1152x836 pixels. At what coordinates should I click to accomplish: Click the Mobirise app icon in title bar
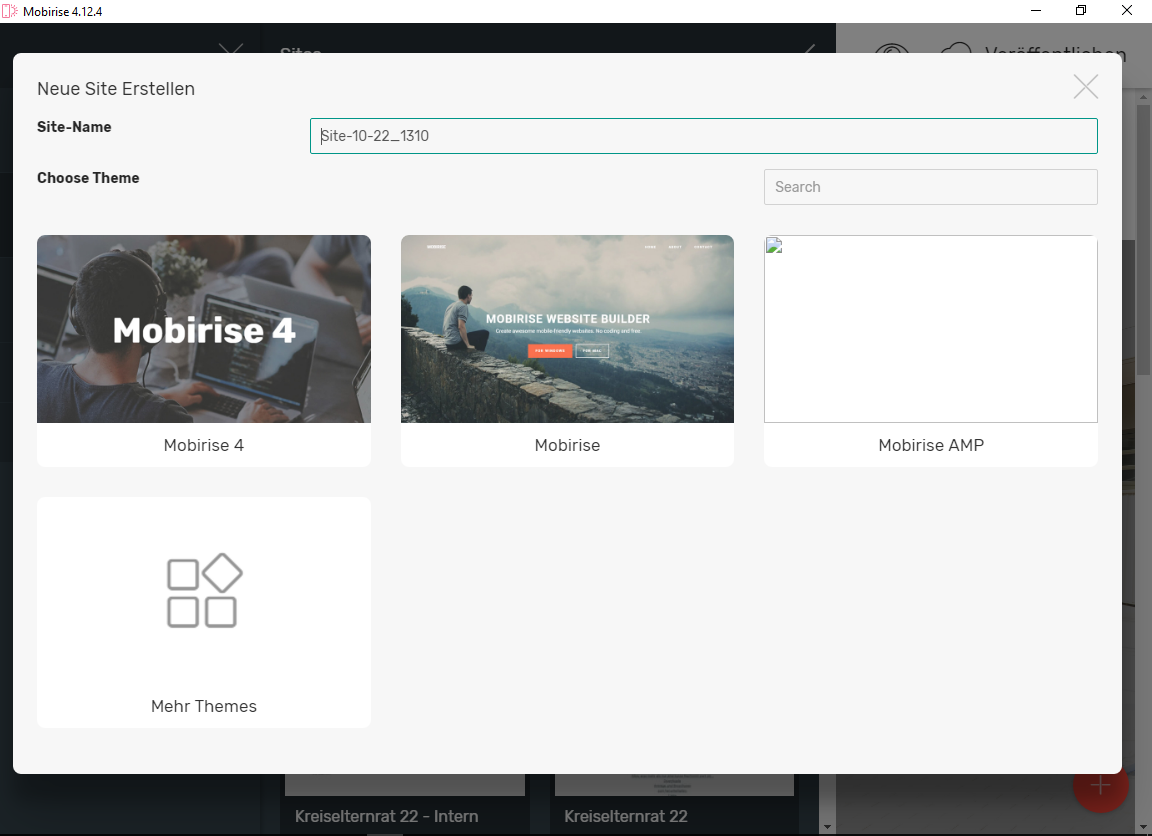coord(10,11)
